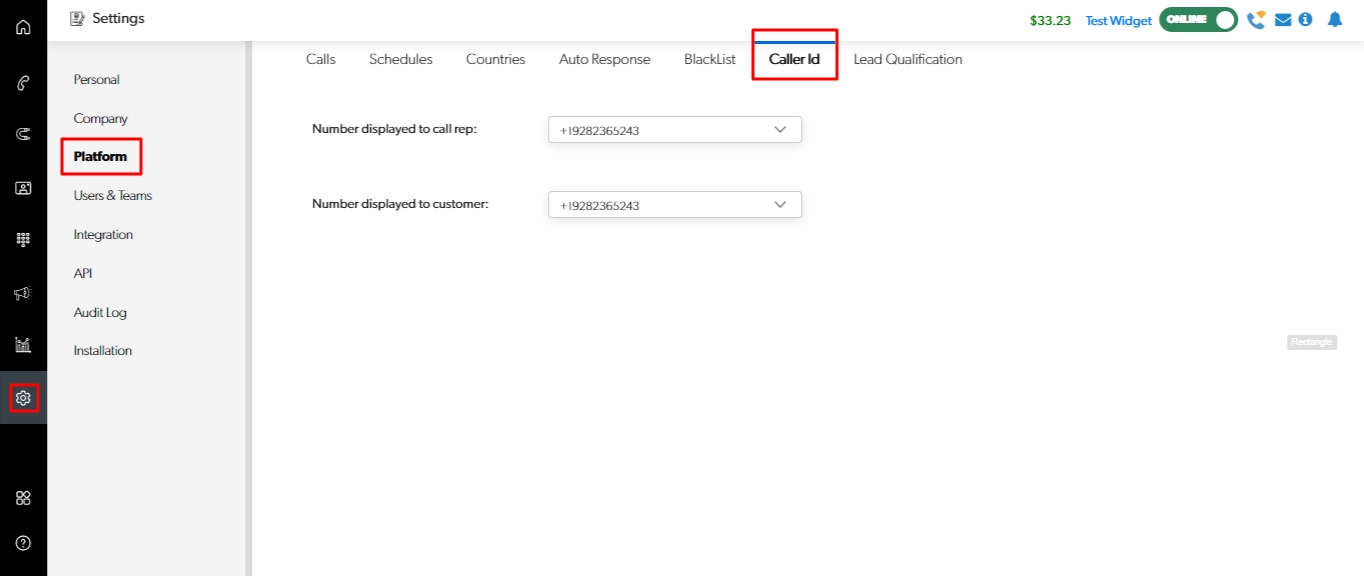Viewport: 1364px width, 576px height.
Task: Open the help question mark icon
Action: (x=23, y=543)
